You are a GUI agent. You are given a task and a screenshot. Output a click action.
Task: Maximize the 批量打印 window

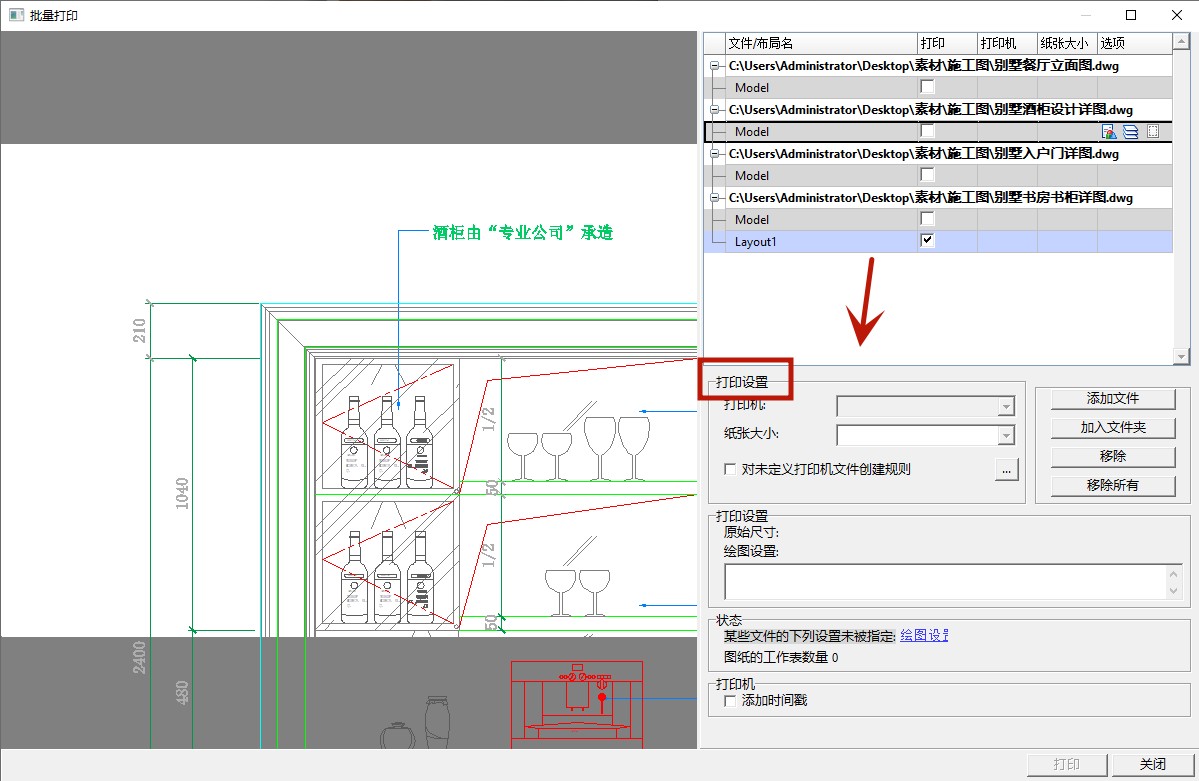click(1131, 15)
